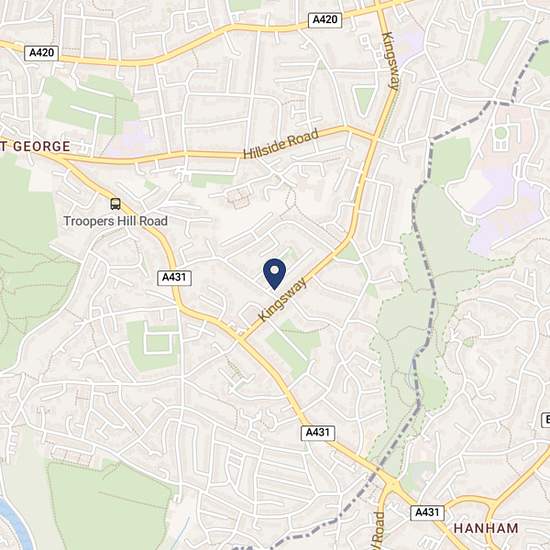Click the A420 road badge above St George
Viewport: 550px width, 550px height.
click(41, 53)
